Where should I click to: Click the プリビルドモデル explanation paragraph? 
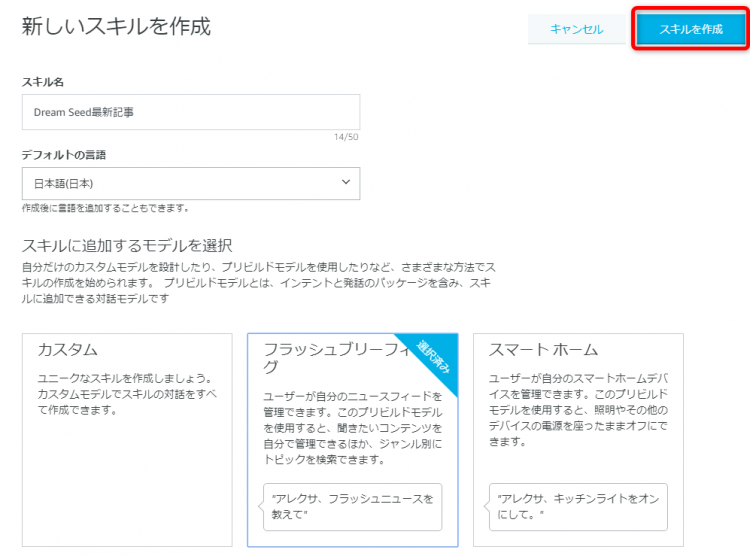point(258,283)
